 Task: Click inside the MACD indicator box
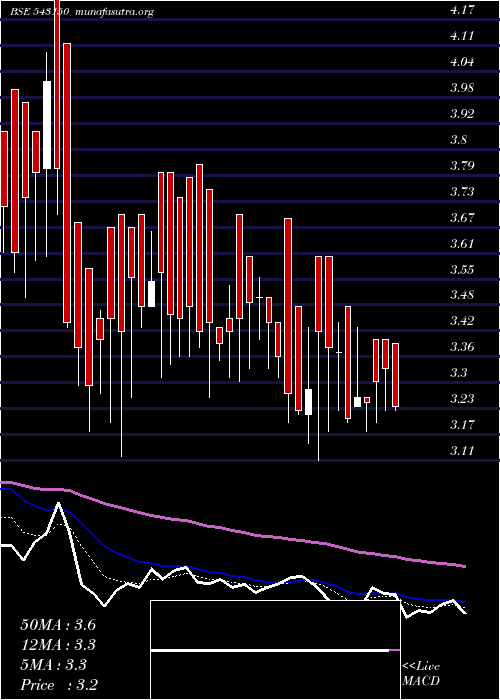click(275, 650)
